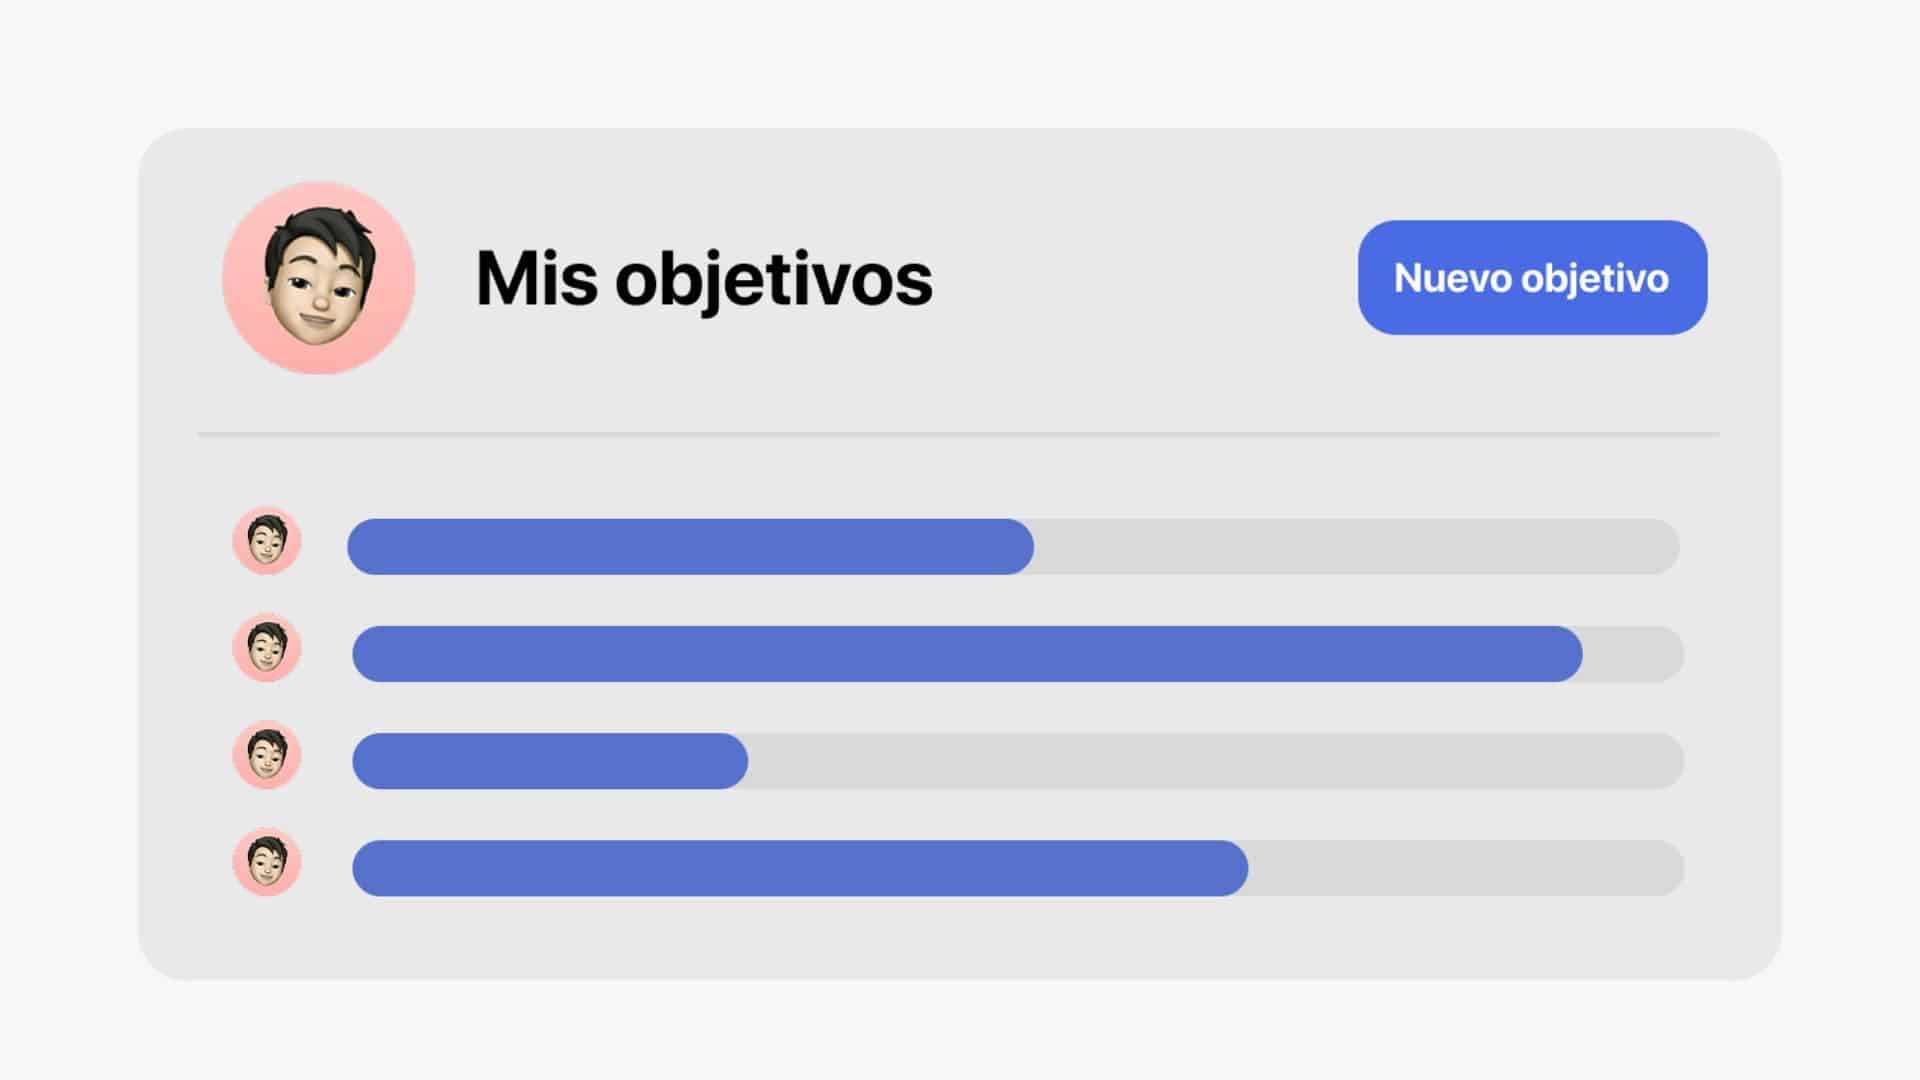Screen dimensions: 1920x1080
Task: Open the avatar beside the second goal bar
Action: 267,648
